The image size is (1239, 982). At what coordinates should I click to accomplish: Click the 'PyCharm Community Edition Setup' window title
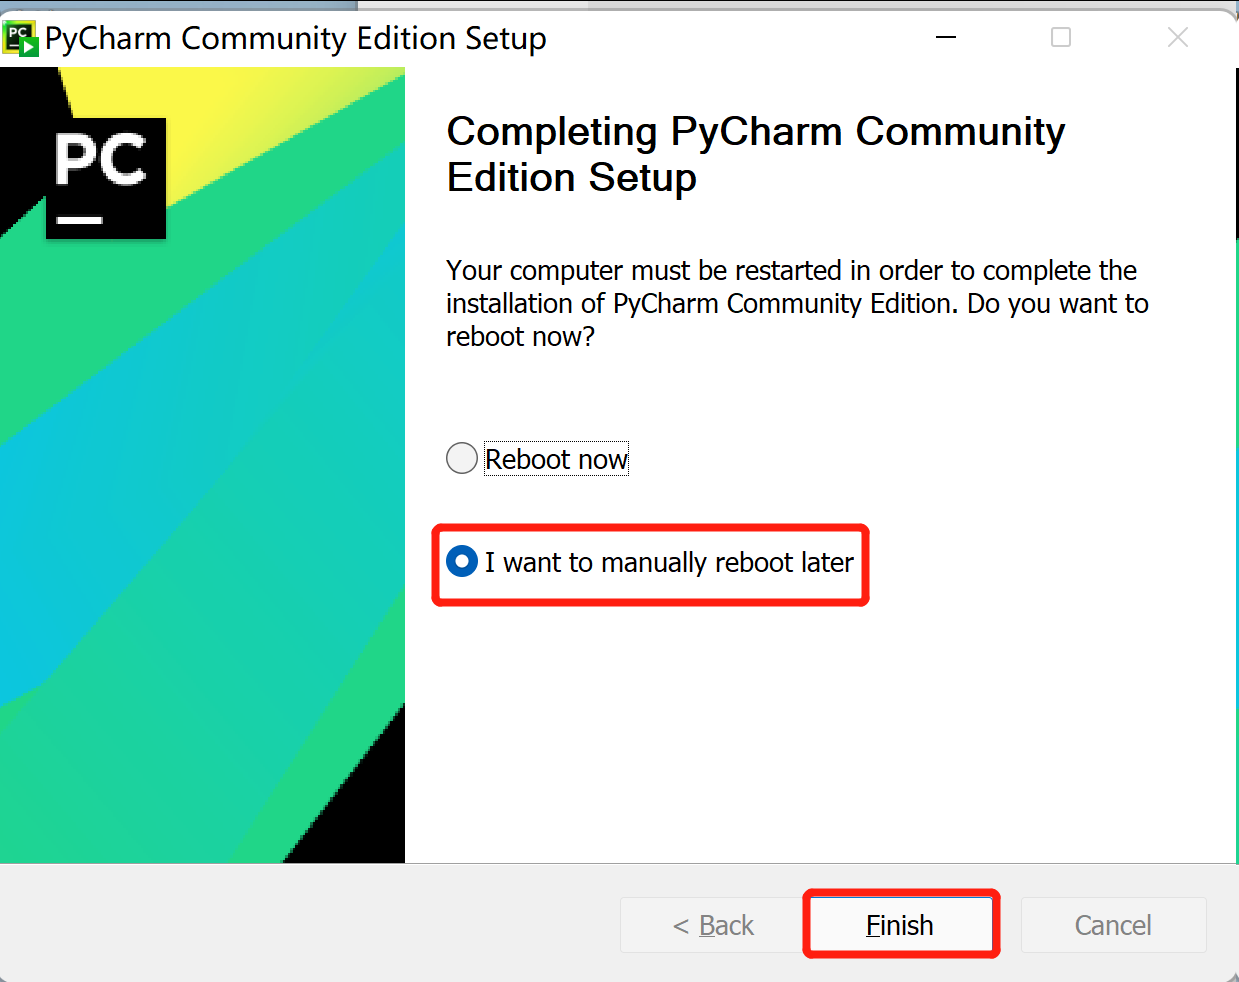point(296,39)
